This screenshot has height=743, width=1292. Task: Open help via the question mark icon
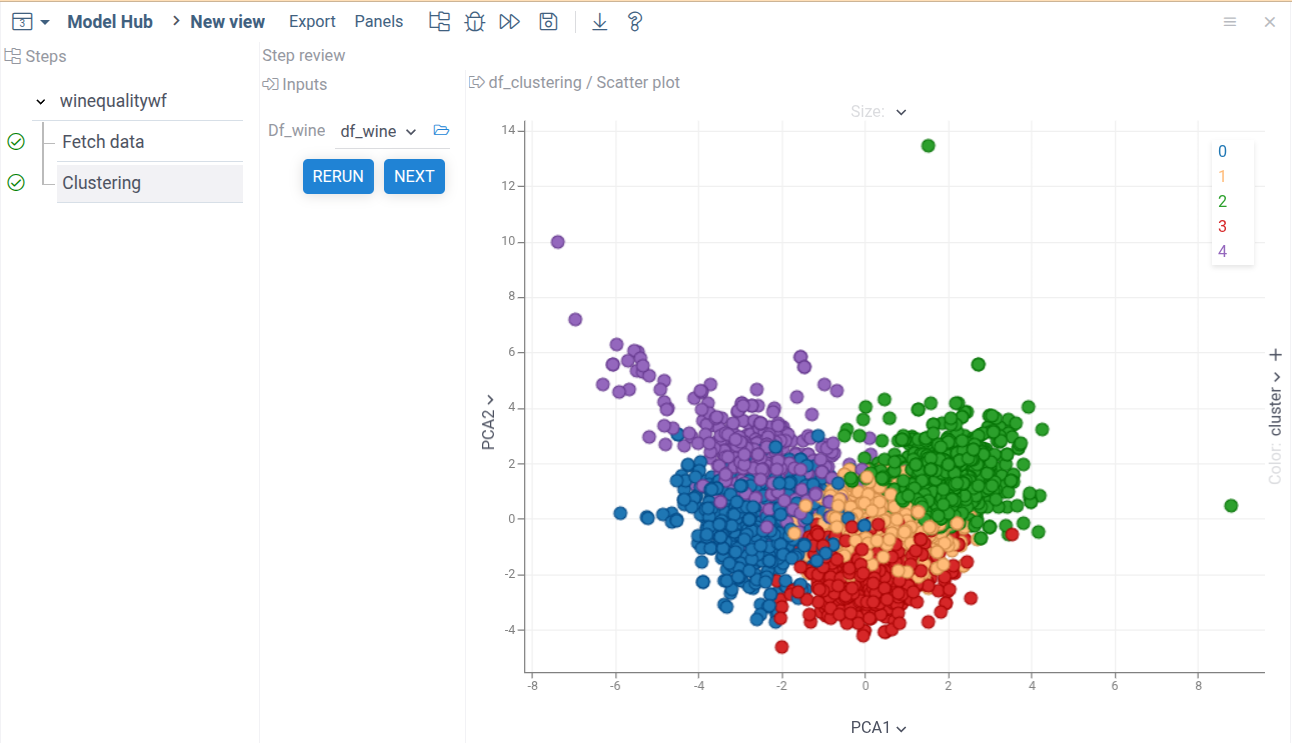635,20
